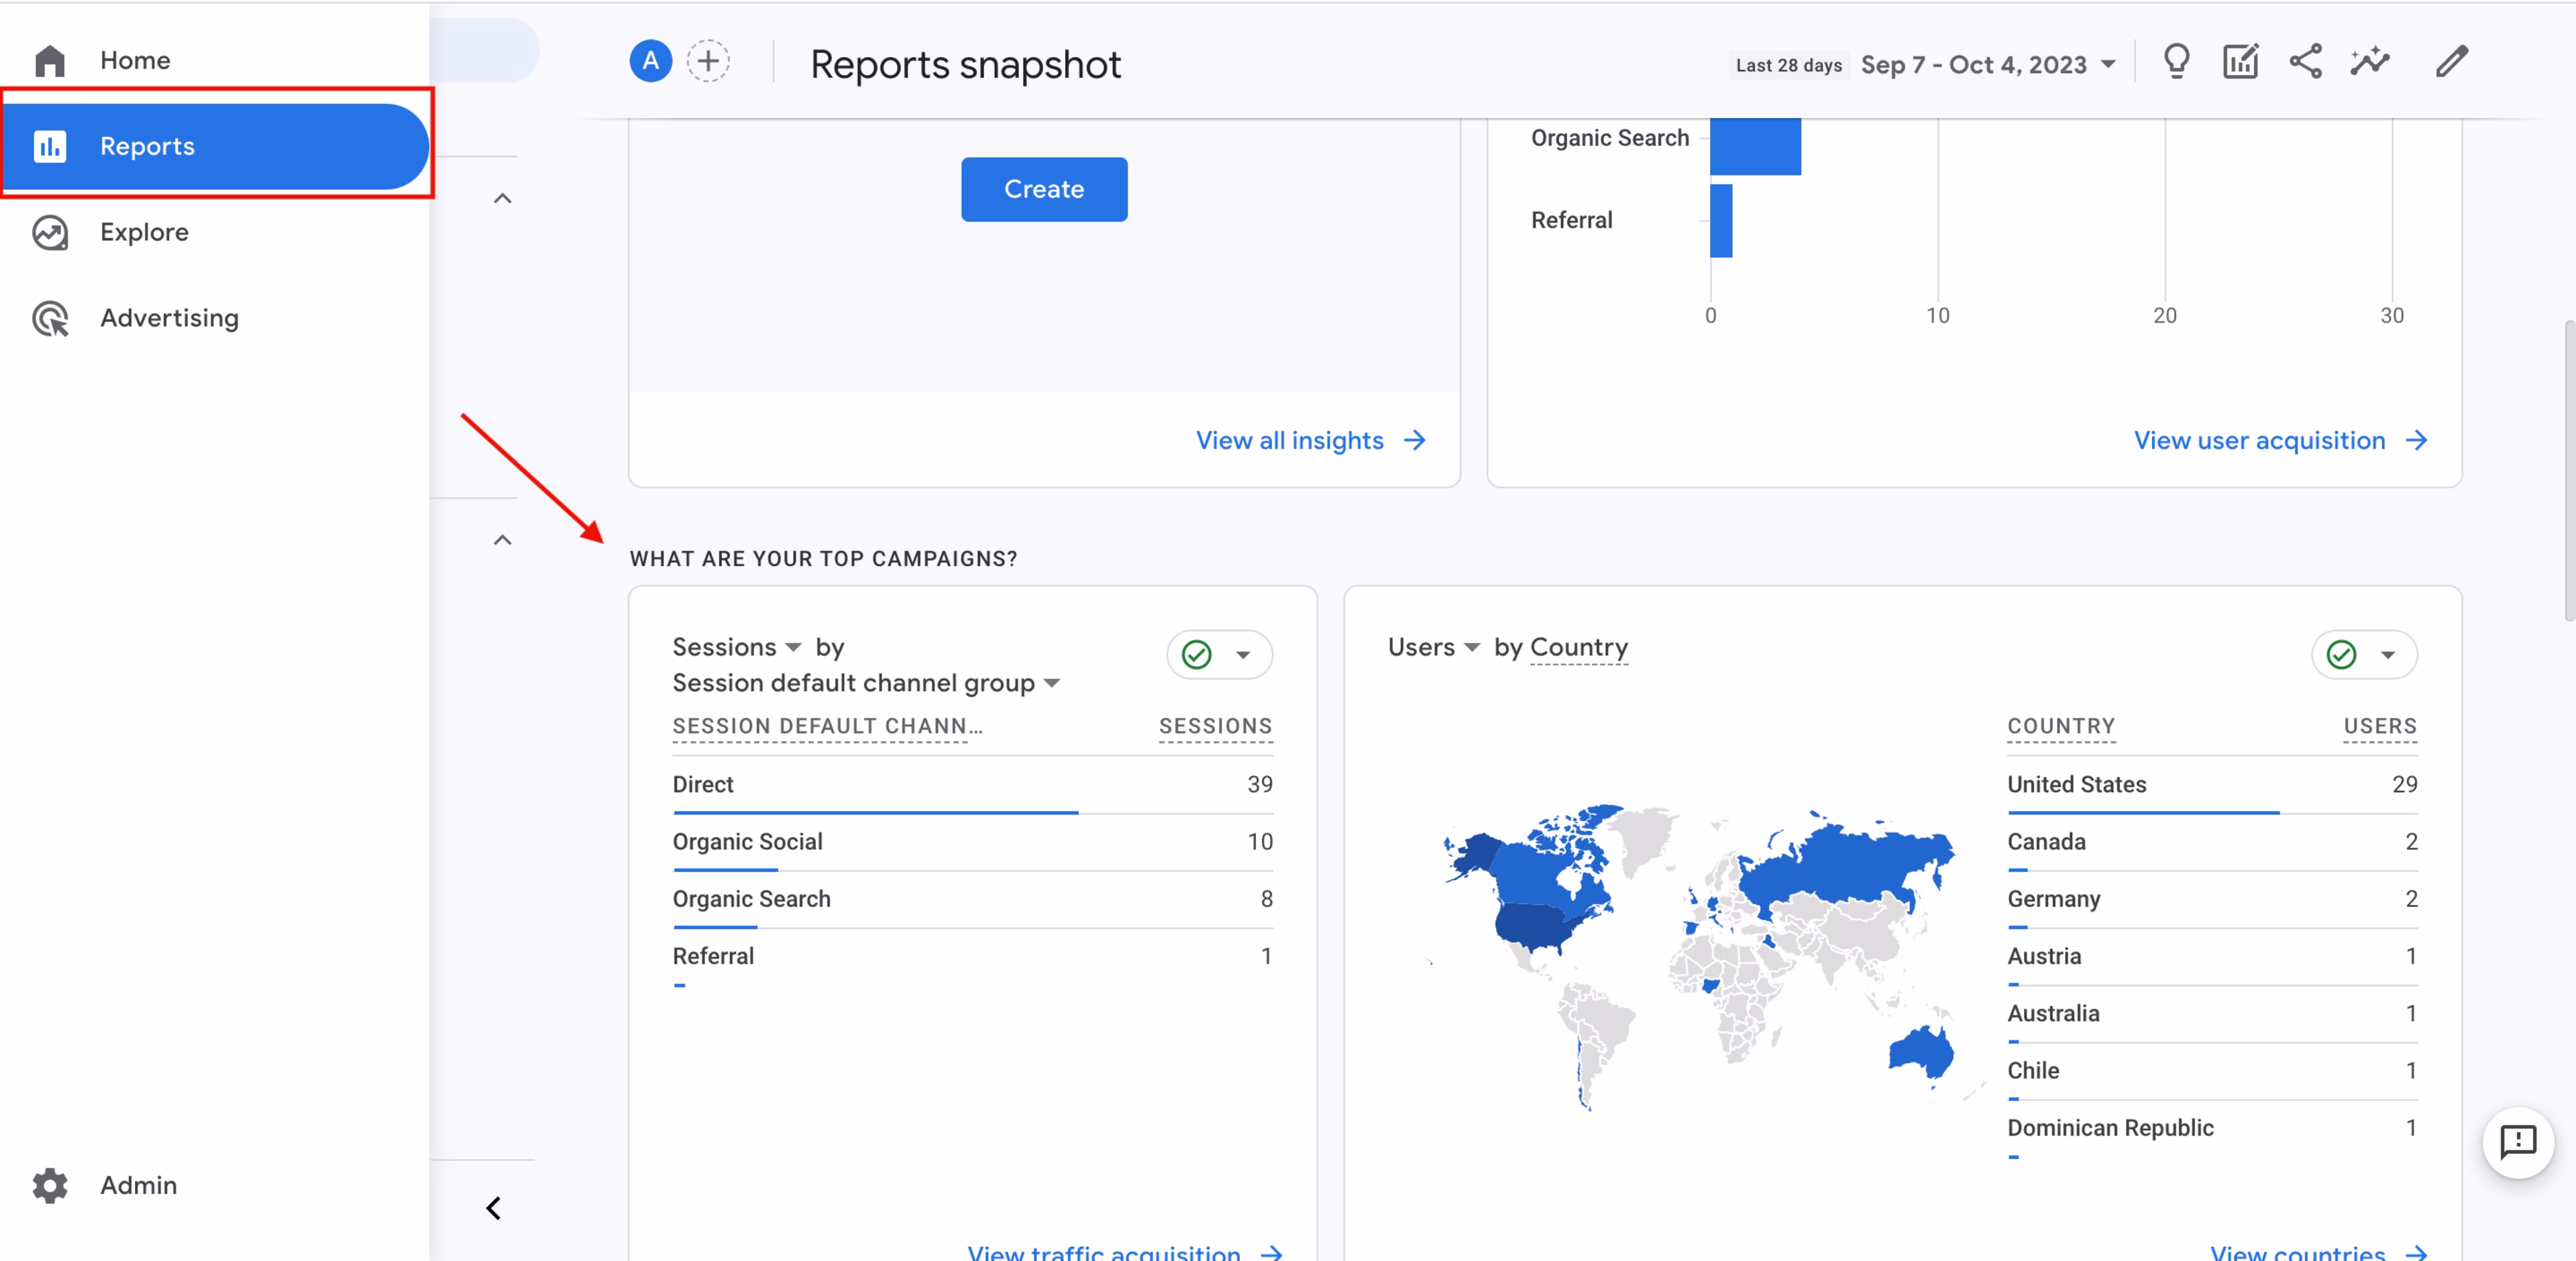Open the Insights lightbulb panel
2576x1261 pixels.
(x=2176, y=61)
